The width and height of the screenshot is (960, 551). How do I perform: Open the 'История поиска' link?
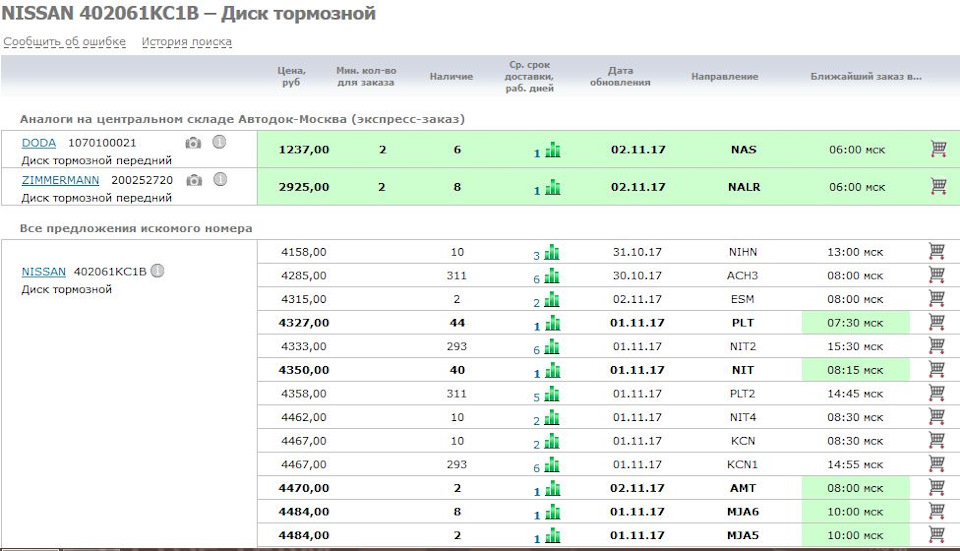[x=187, y=42]
